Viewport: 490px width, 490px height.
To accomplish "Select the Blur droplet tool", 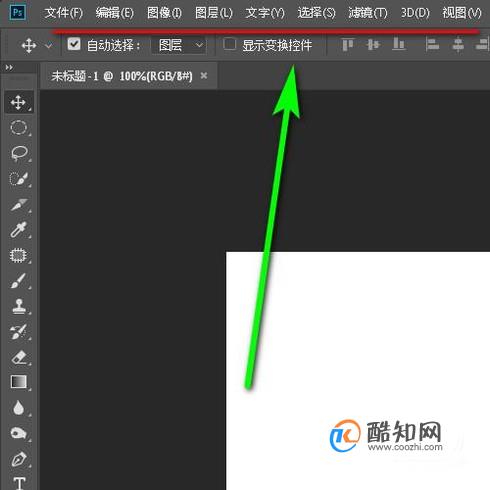I will tap(19, 408).
